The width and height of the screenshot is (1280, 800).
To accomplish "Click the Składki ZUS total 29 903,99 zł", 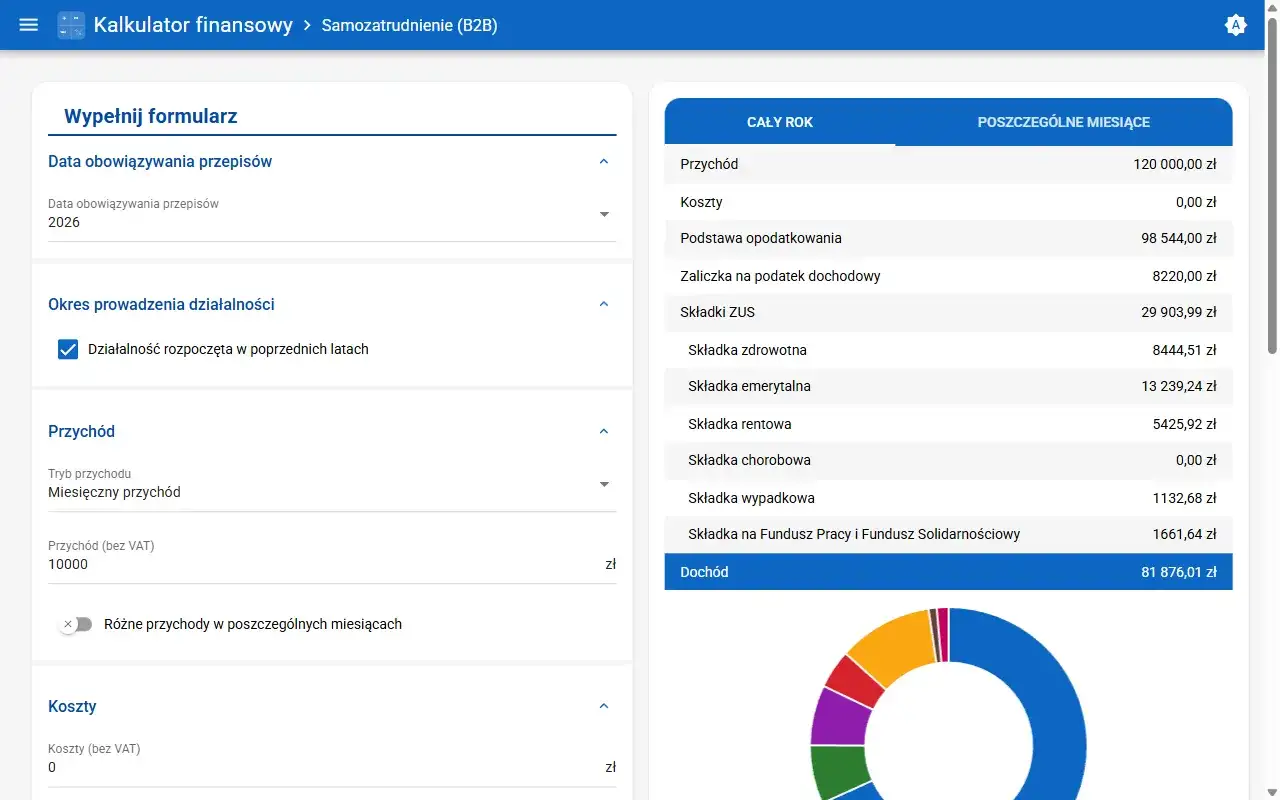I will [x=1179, y=312].
